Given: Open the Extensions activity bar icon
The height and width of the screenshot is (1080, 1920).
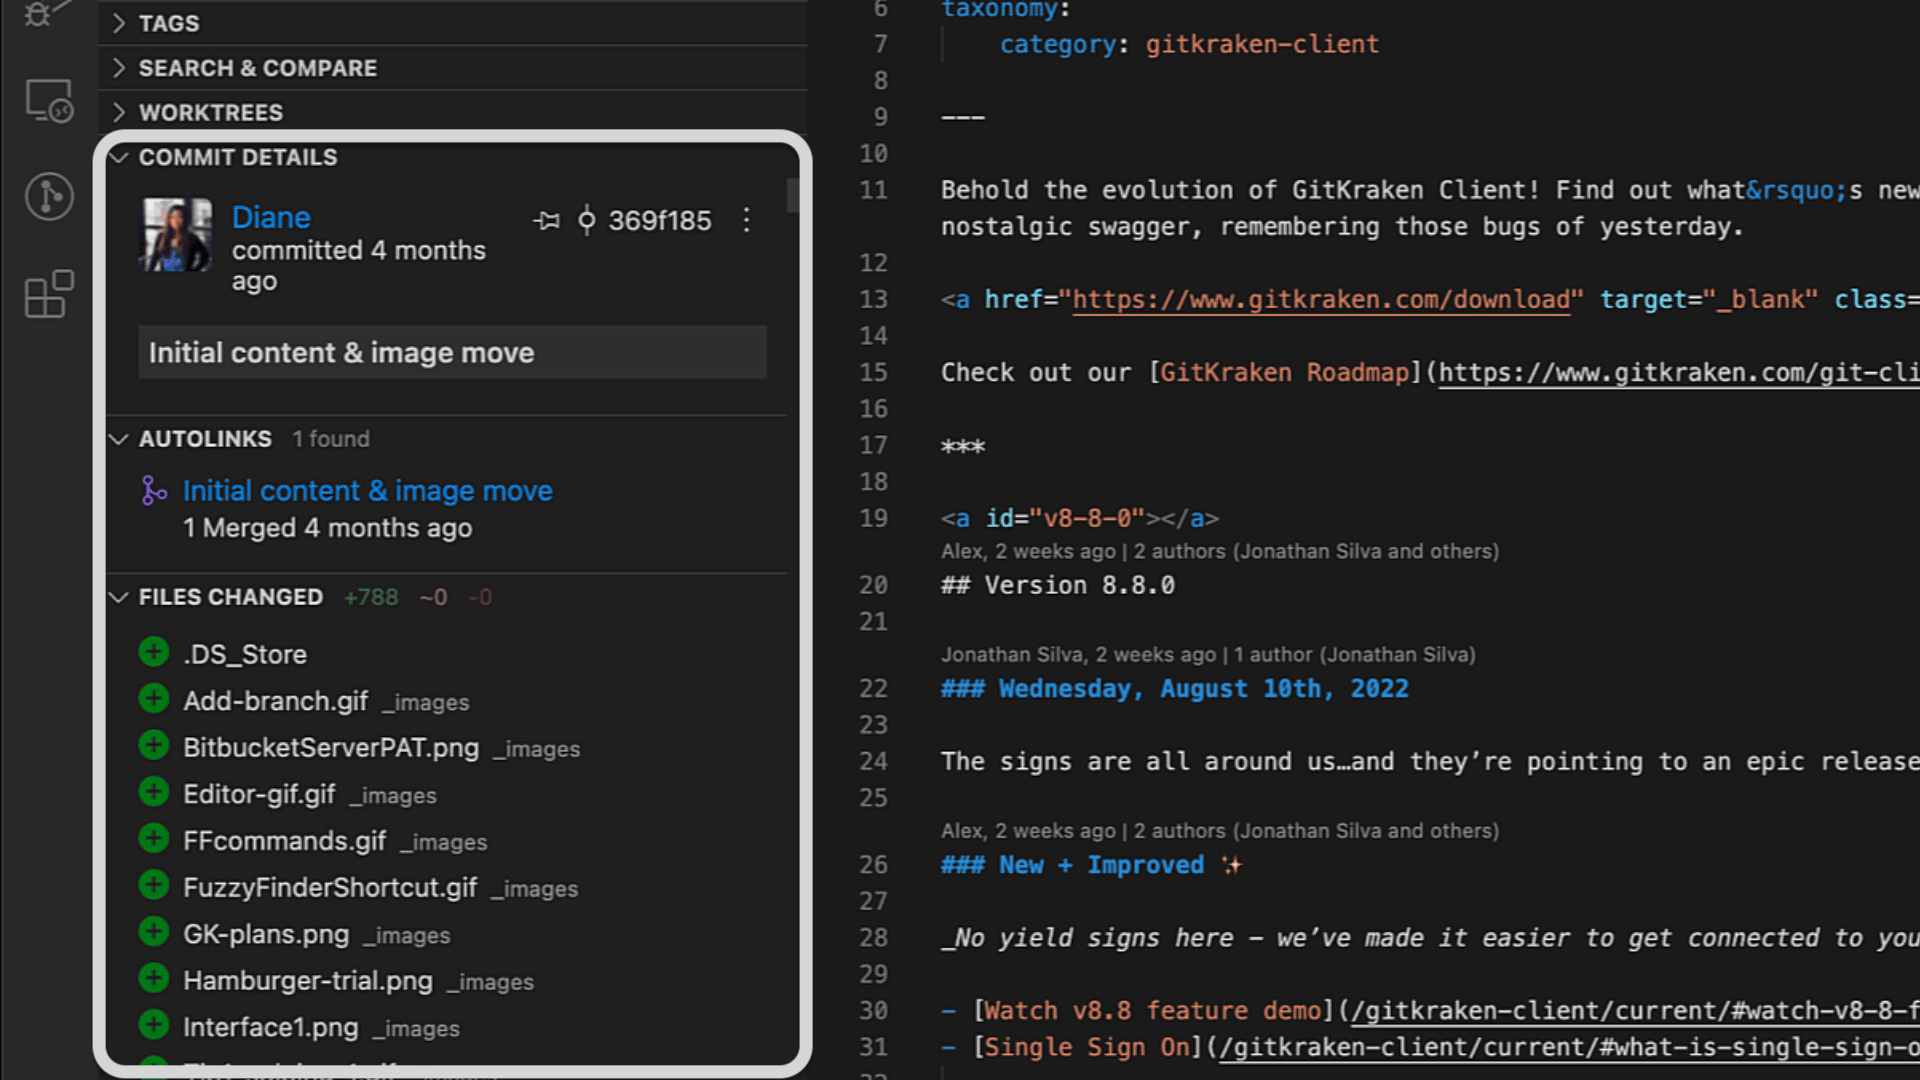Looking at the screenshot, I should 48,294.
